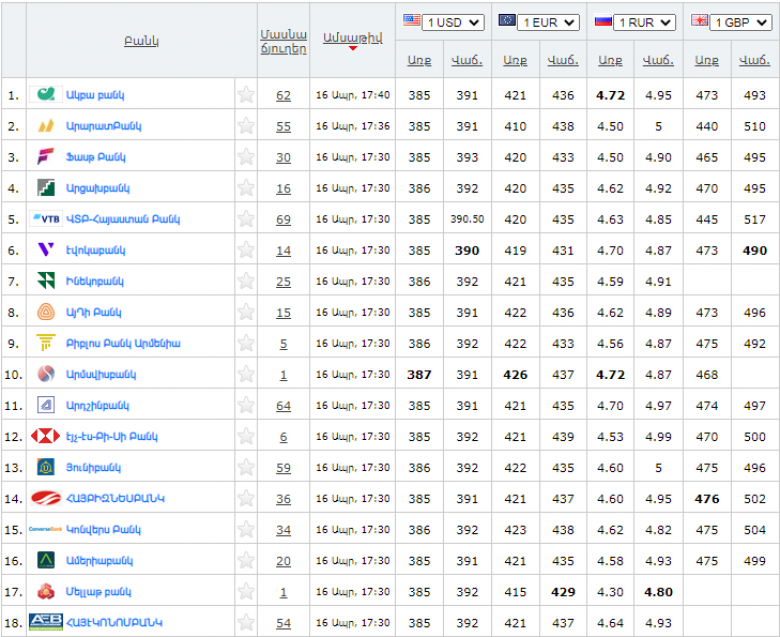
Task: Toggle the favorite star for VTB bank row
Action: [246, 220]
